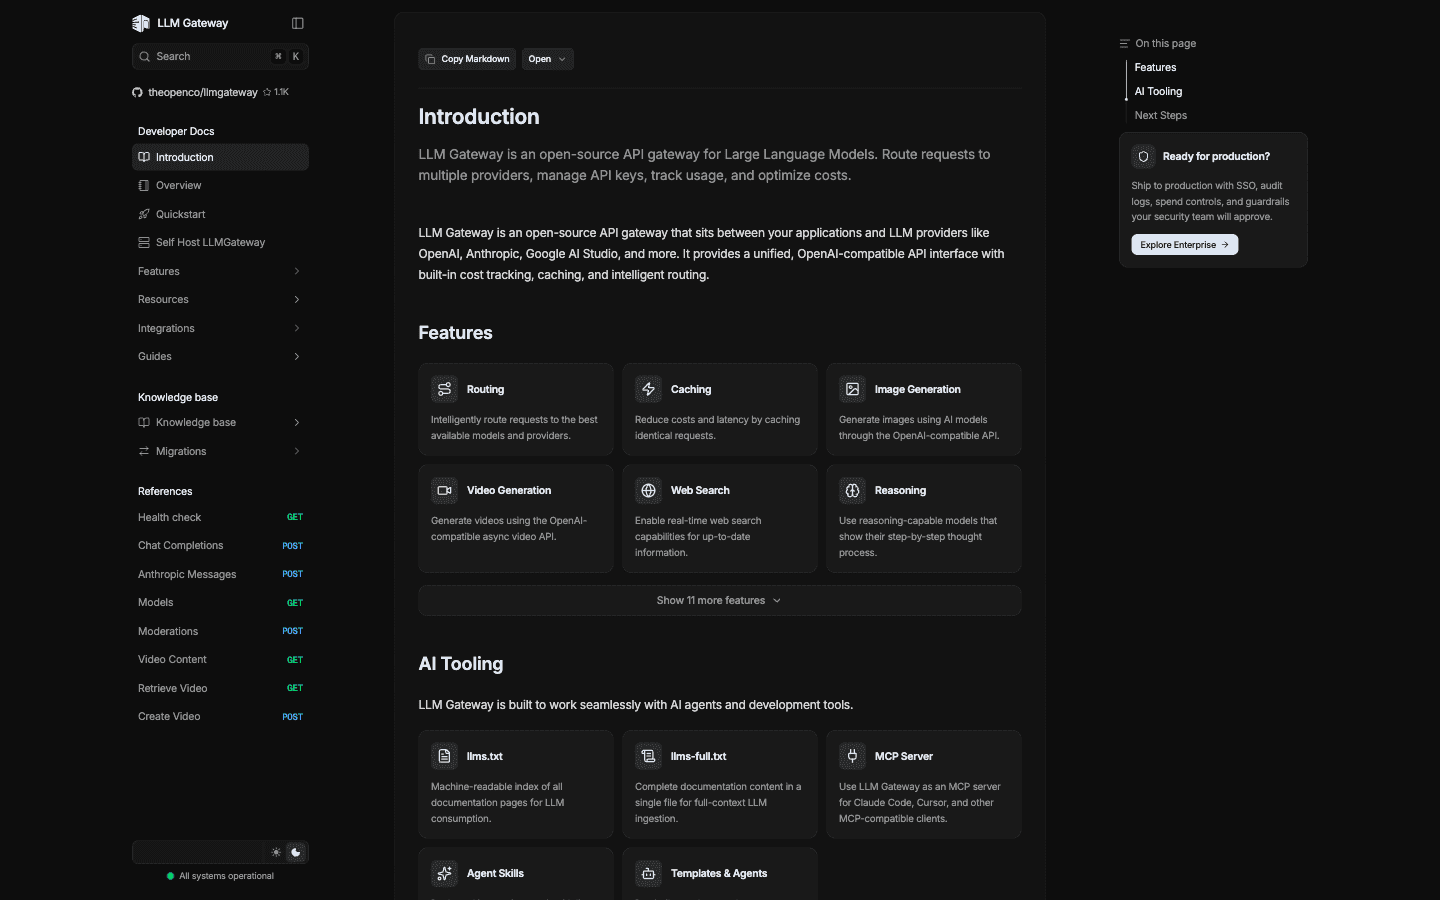Click the Agent Skills sparkle icon

tap(445, 873)
